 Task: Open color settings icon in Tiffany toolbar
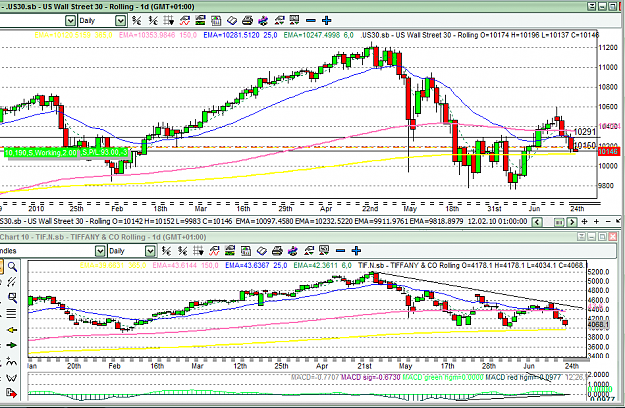(293, 251)
